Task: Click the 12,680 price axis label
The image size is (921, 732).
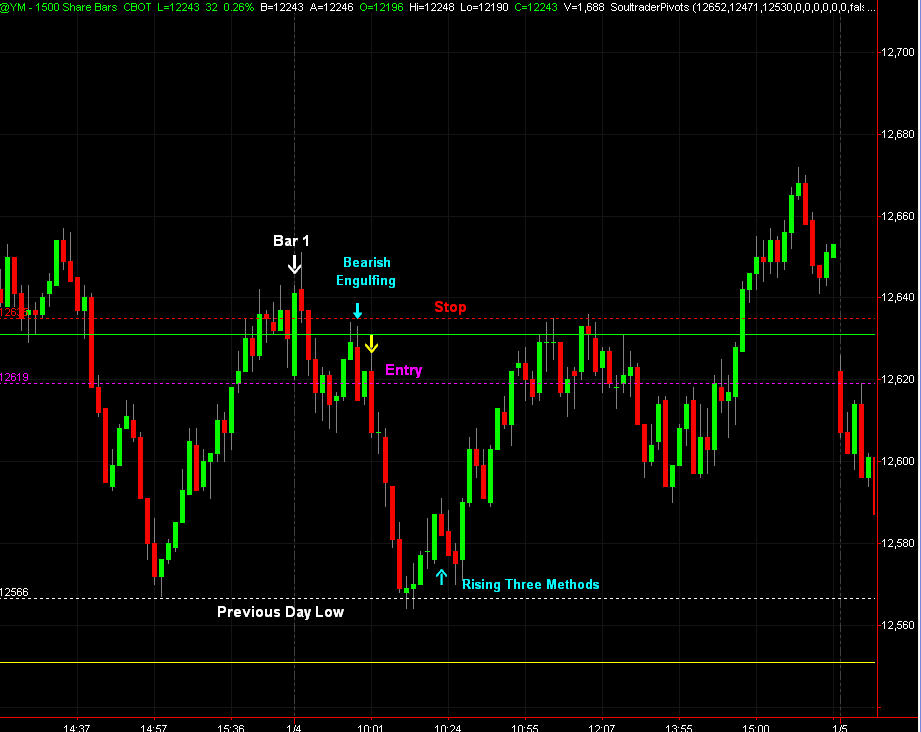Action: coord(898,135)
